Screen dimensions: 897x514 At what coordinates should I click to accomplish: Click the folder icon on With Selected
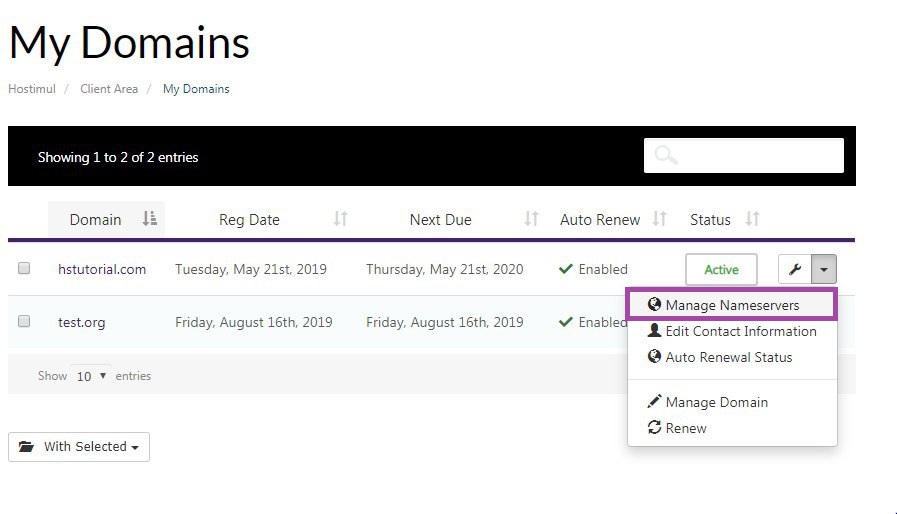(x=26, y=447)
